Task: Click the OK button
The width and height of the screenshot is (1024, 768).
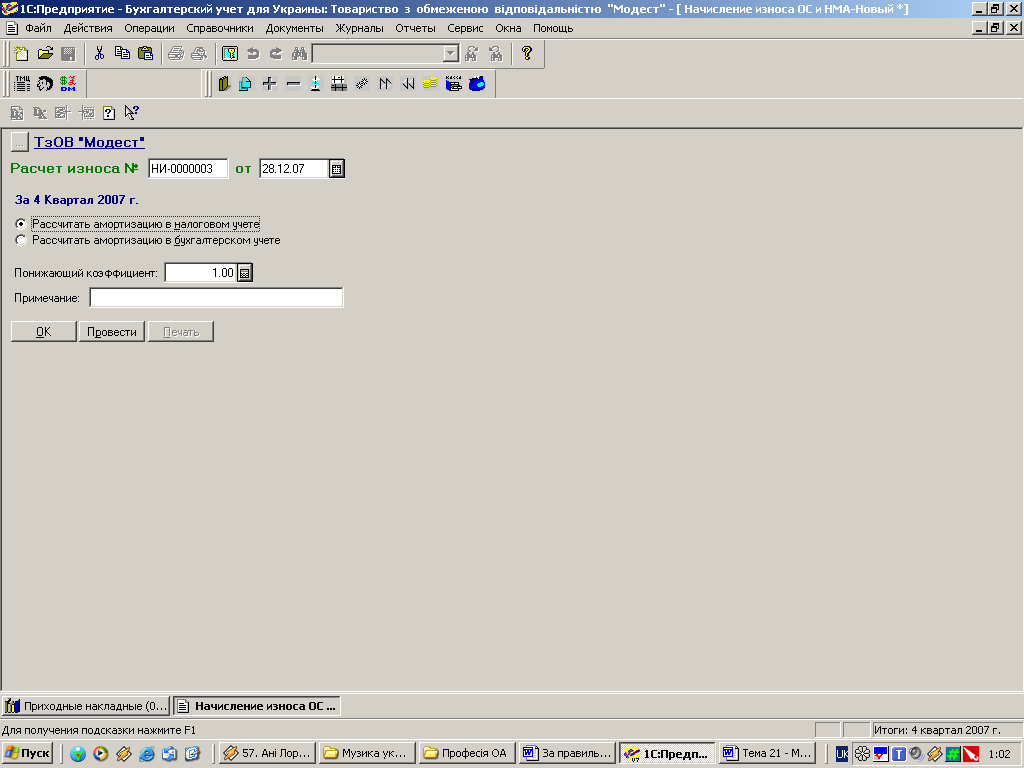Action: 44,332
